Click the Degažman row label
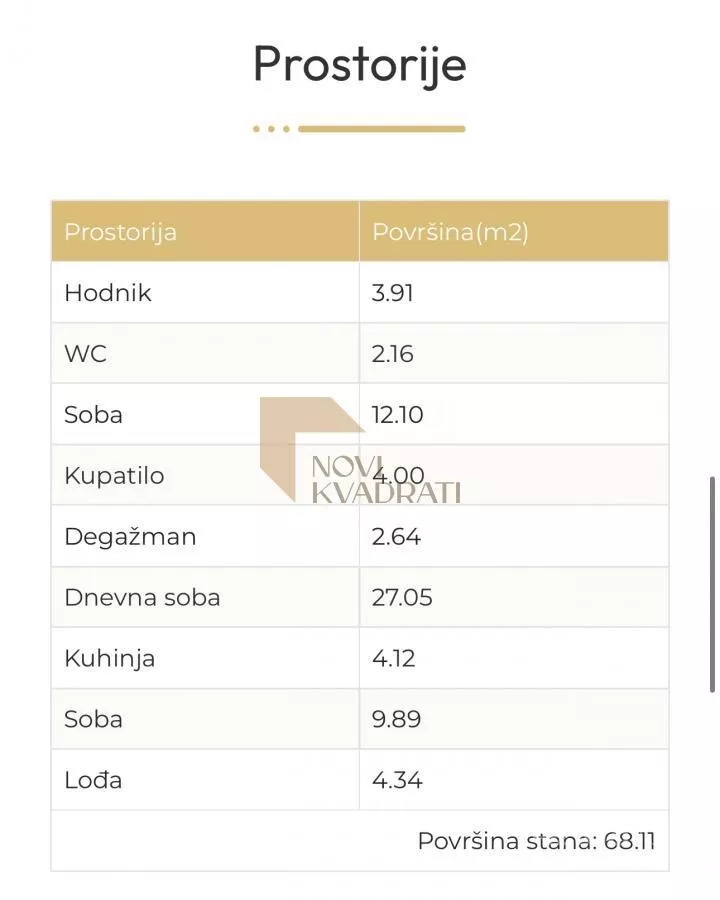The image size is (720, 900). point(130,536)
